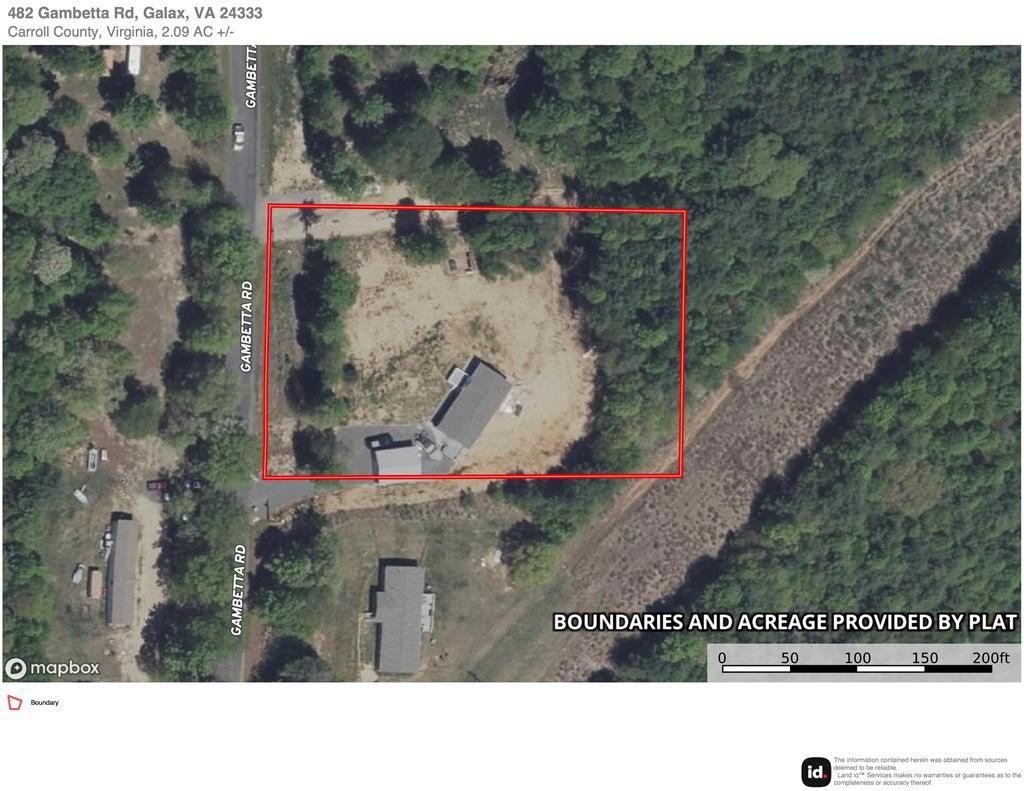Click the Land id logo badge
The image size is (1024, 791).
(x=816, y=772)
